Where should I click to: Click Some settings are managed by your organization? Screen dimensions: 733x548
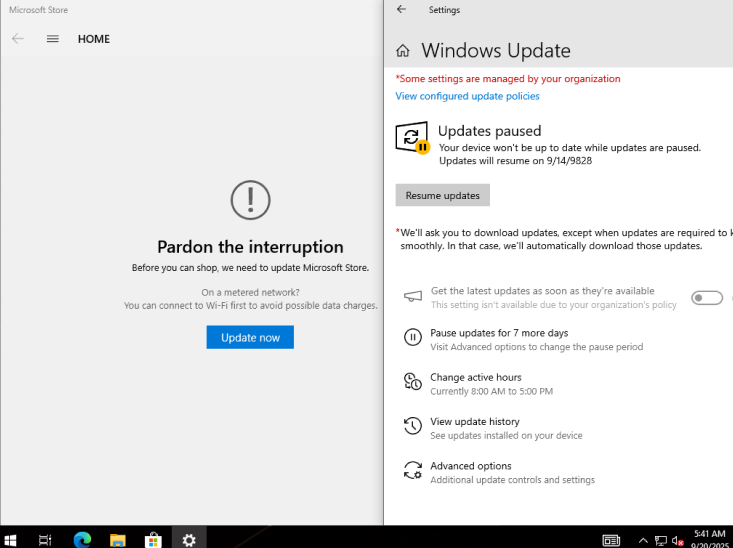(508, 79)
